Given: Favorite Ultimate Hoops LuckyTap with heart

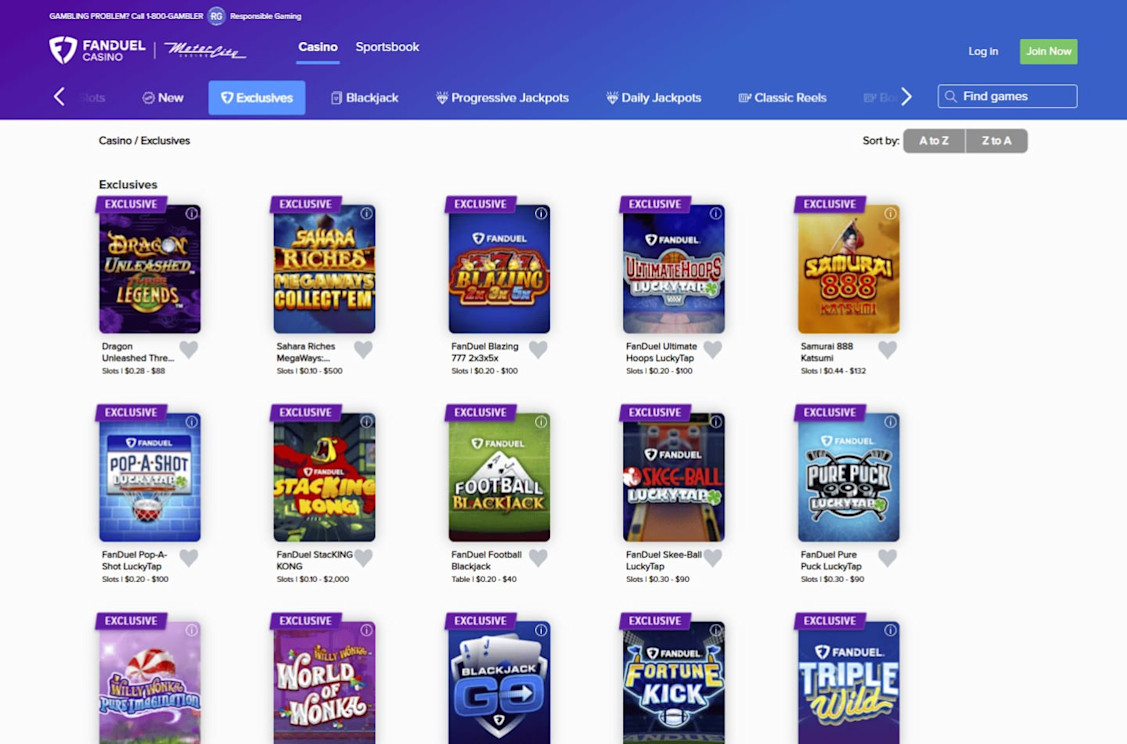Looking at the screenshot, I should [712, 349].
